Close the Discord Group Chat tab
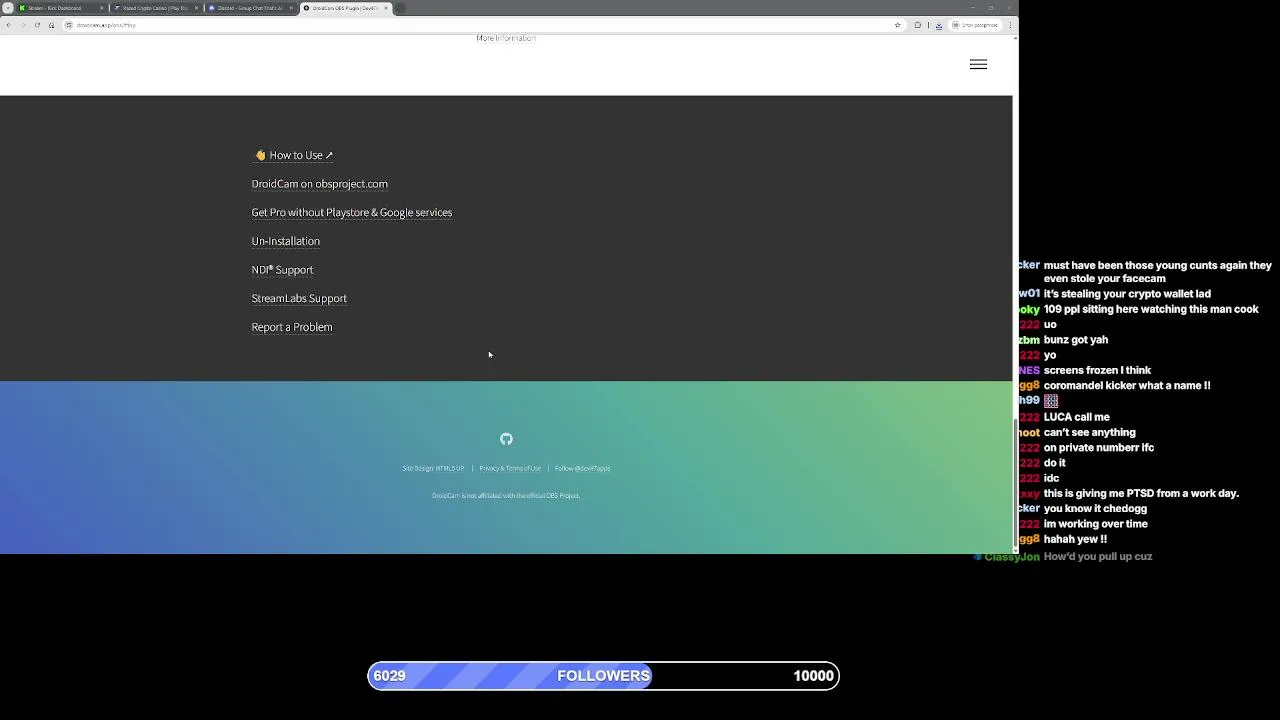 [x=291, y=8]
